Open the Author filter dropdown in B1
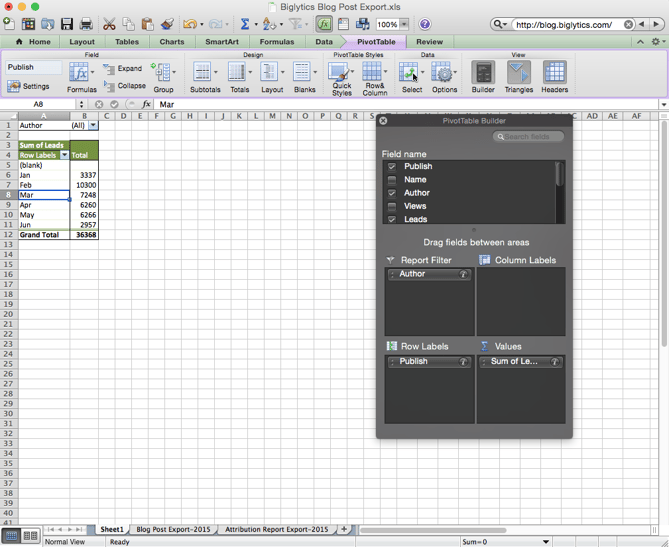669x547 pixels. (93, 126)
